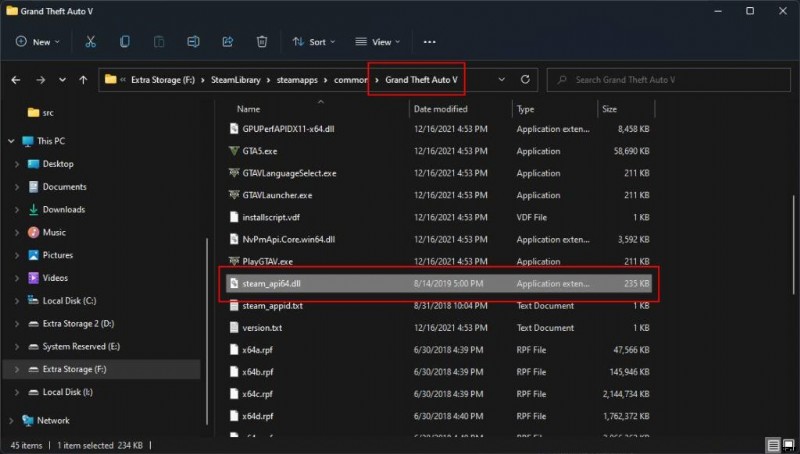Go forward with the right arrow
The width and height of the screenshot is (800, 454).
pyautogui.click(x=40, y=80)
